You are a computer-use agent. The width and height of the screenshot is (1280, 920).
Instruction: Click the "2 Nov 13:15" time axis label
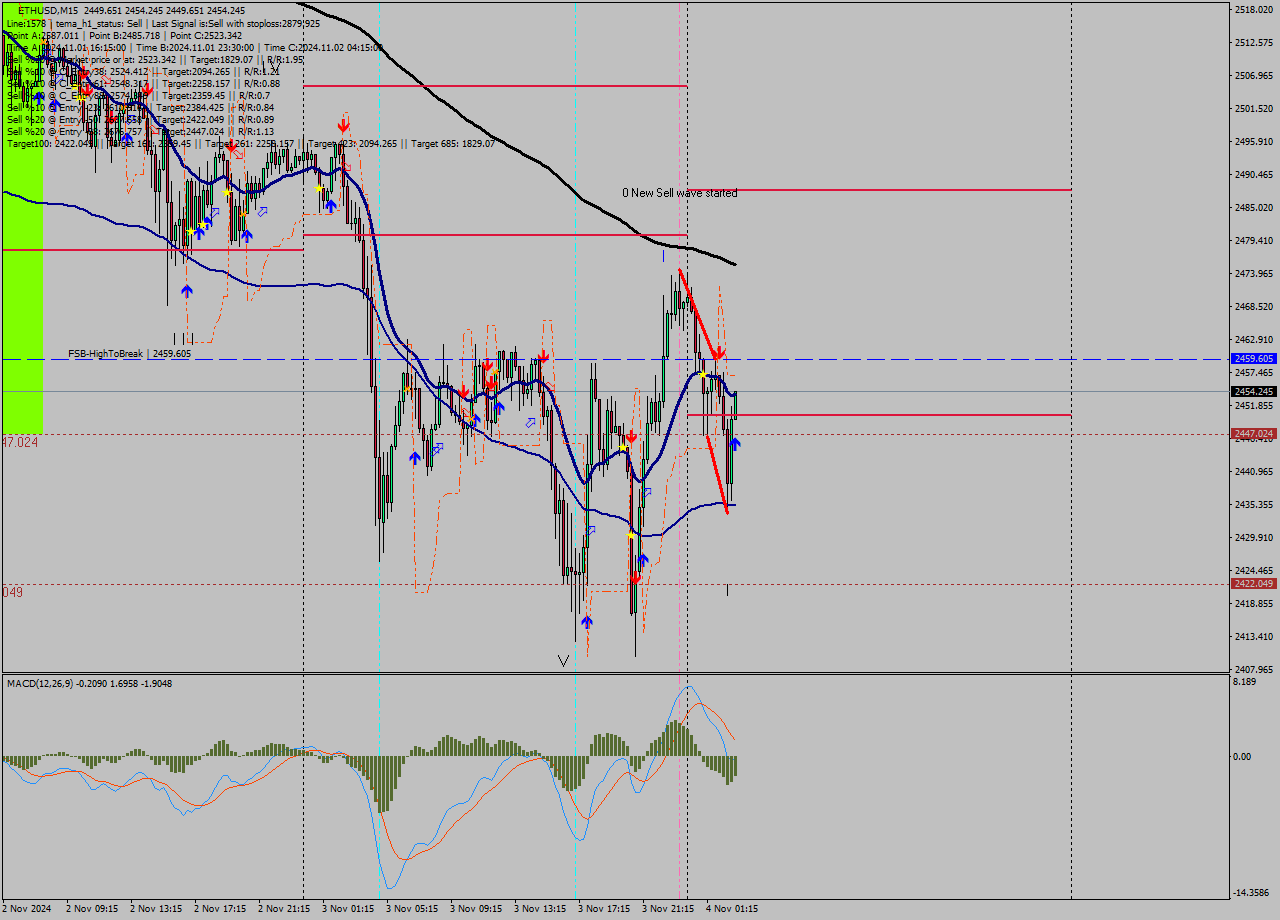click(x=156, y=909)
